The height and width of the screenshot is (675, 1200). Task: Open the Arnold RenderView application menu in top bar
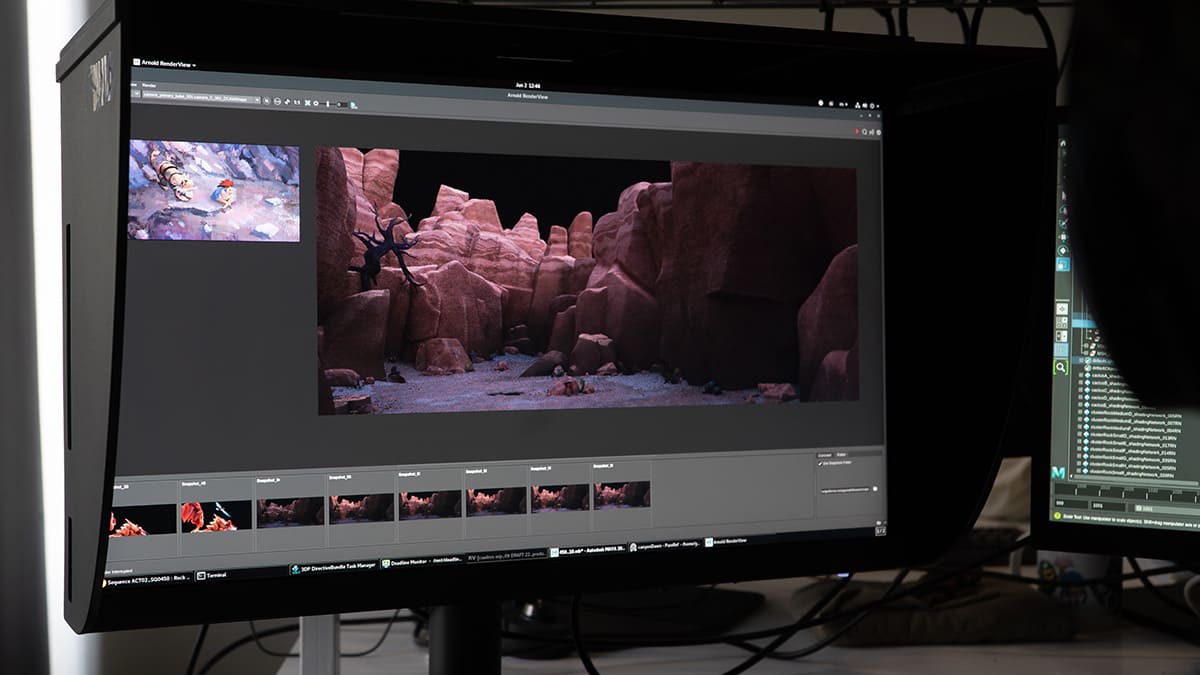tap(165, 64)
